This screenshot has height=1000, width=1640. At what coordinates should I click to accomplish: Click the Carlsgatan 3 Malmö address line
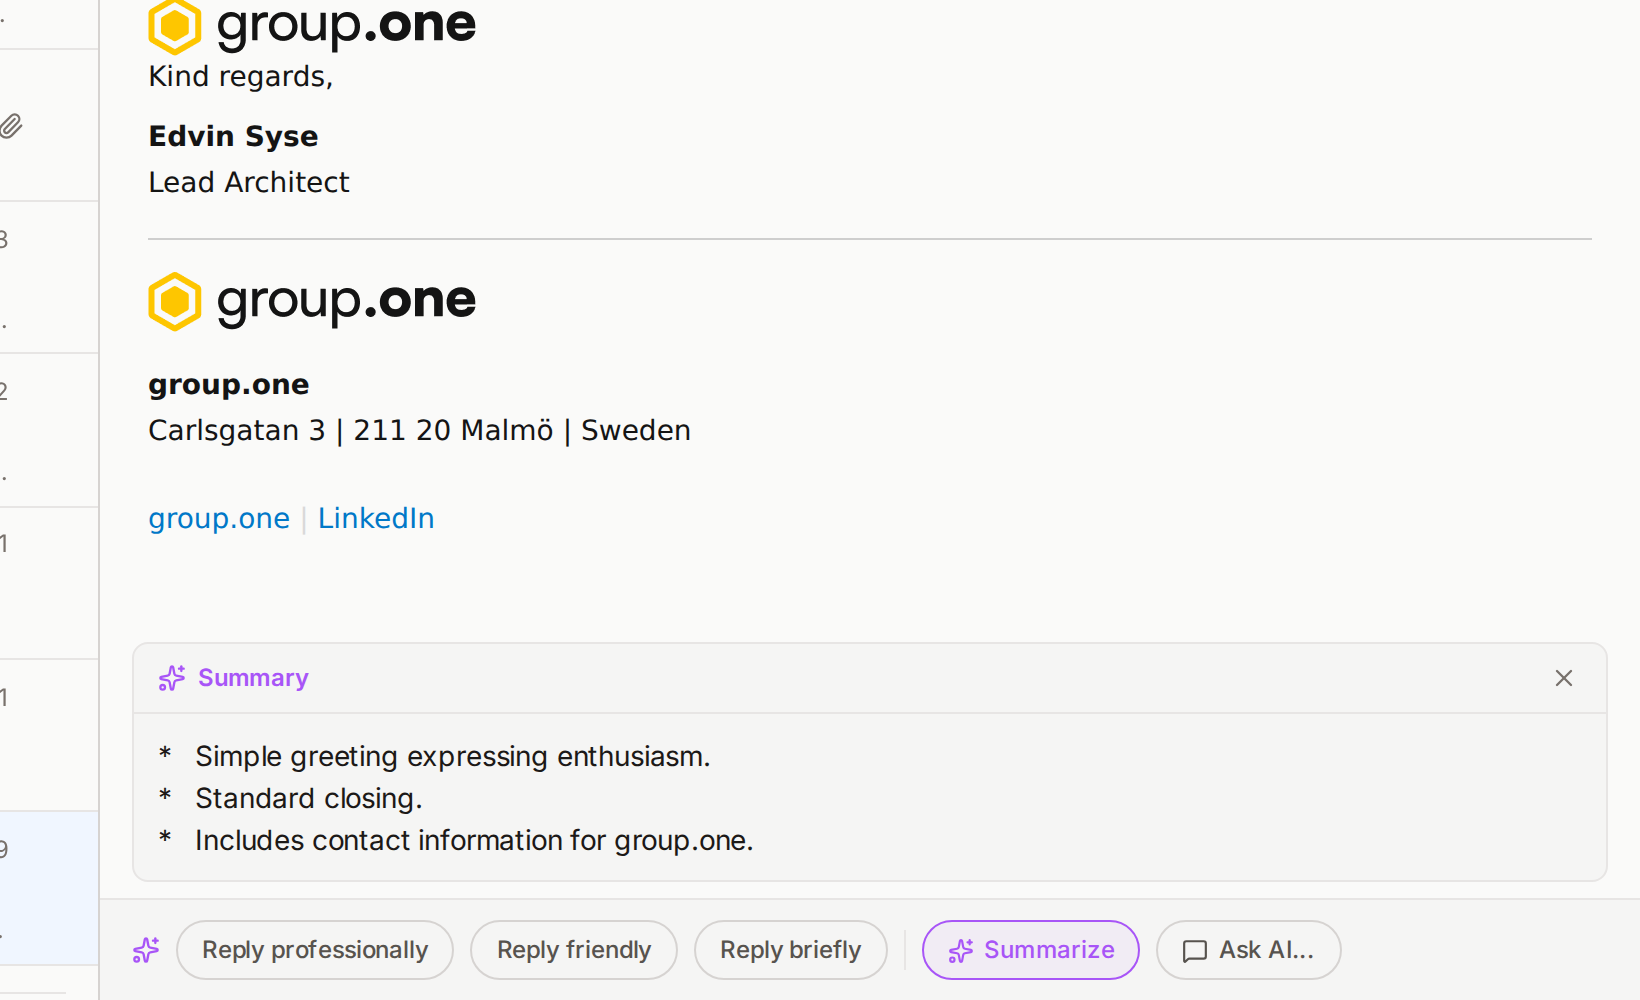(419, 430)
